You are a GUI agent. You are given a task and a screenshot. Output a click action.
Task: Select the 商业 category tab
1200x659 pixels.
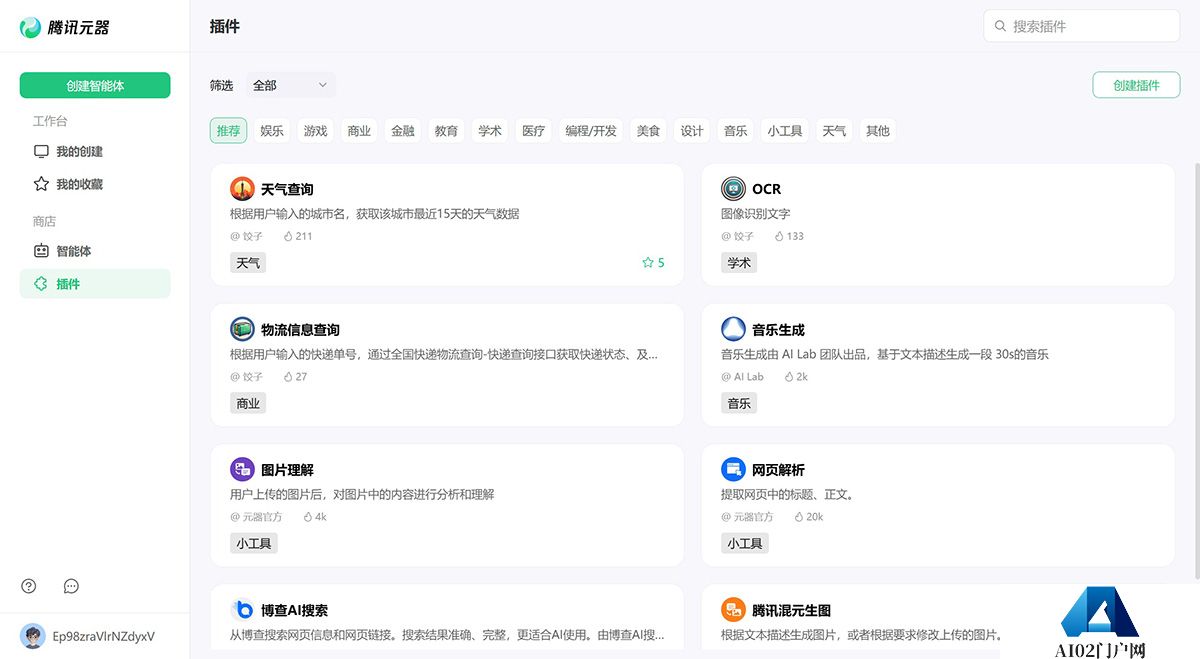359,131
